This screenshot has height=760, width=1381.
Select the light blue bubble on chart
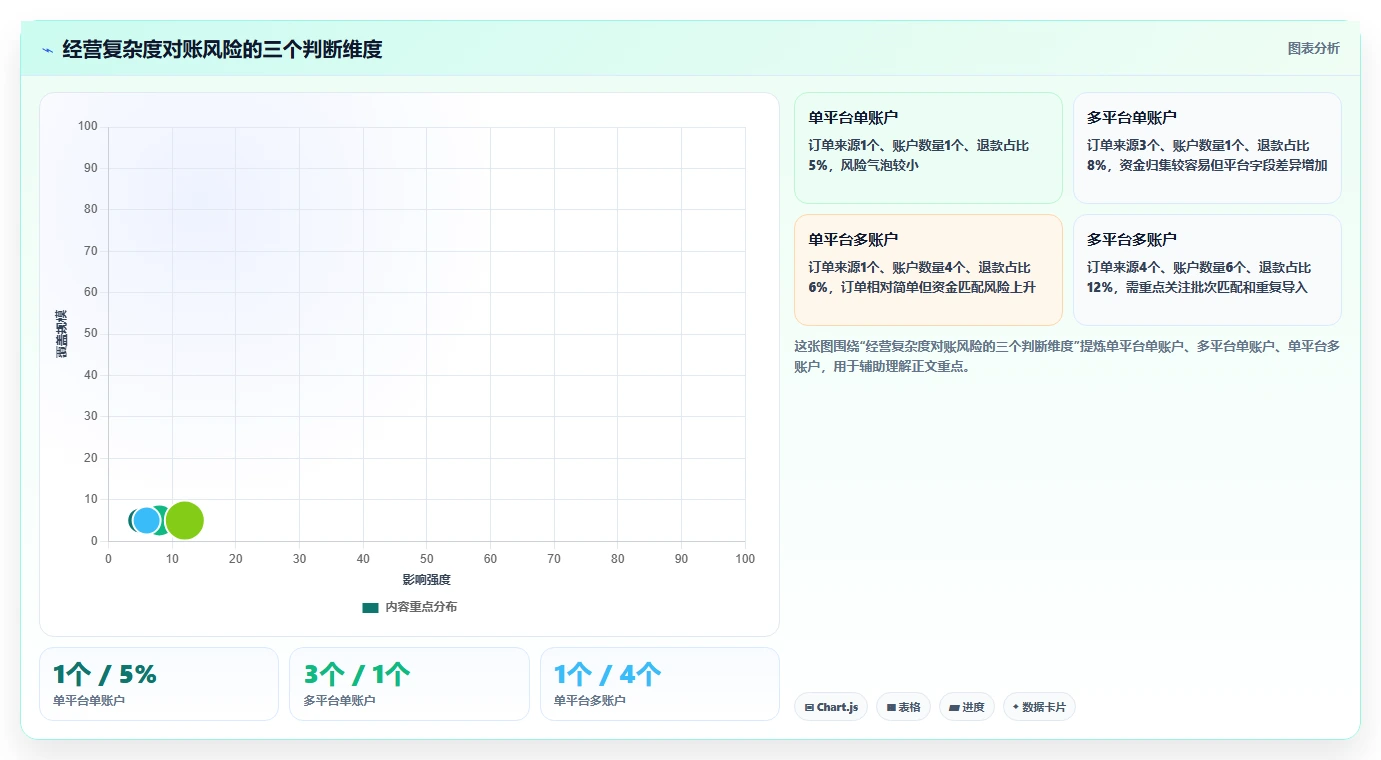[x=146, y=520]
